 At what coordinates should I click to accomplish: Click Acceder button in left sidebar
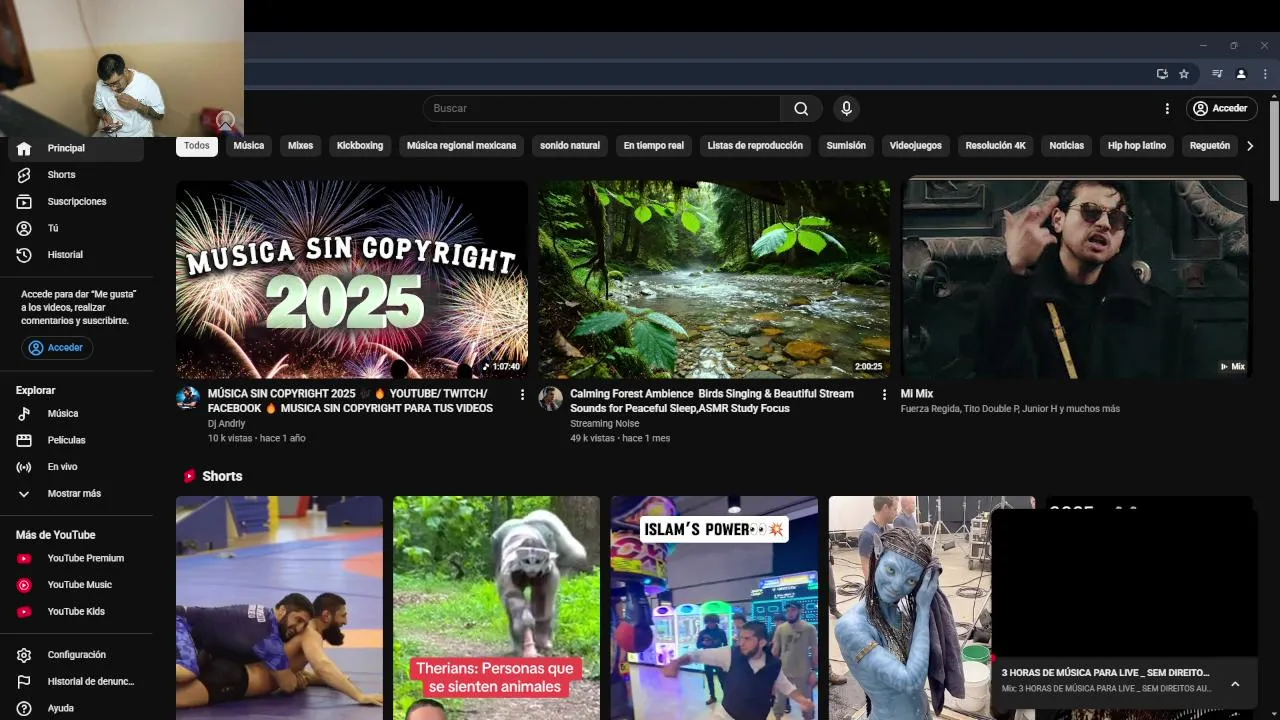pos(57,348)
